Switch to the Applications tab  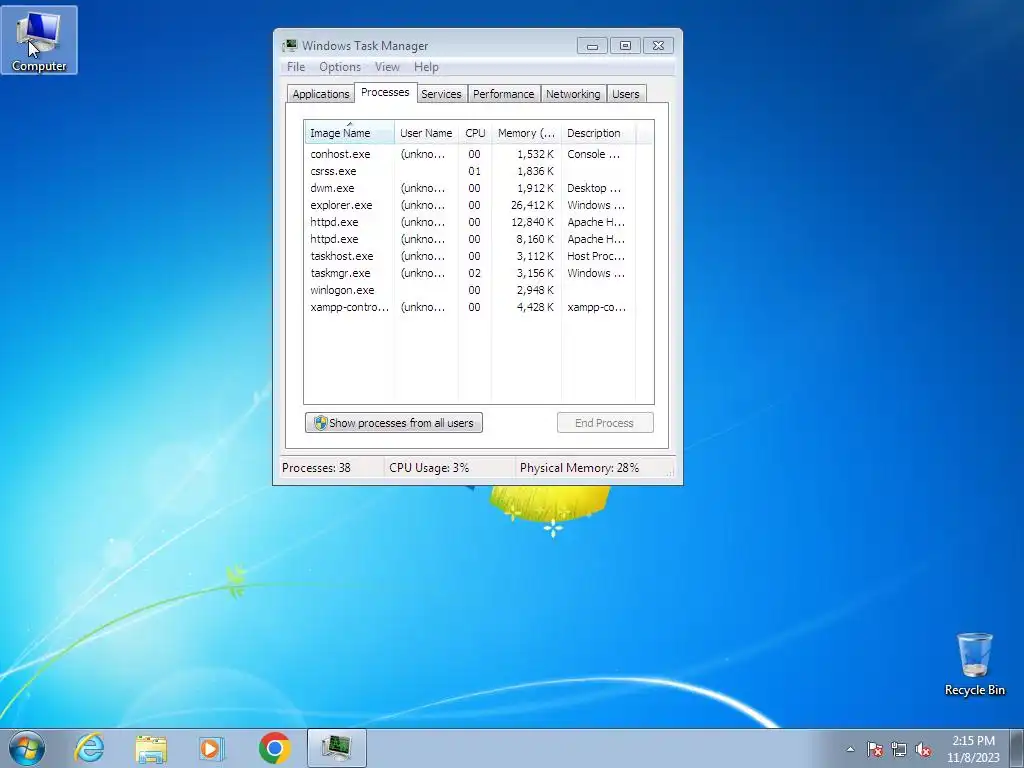tap(321, 94)
